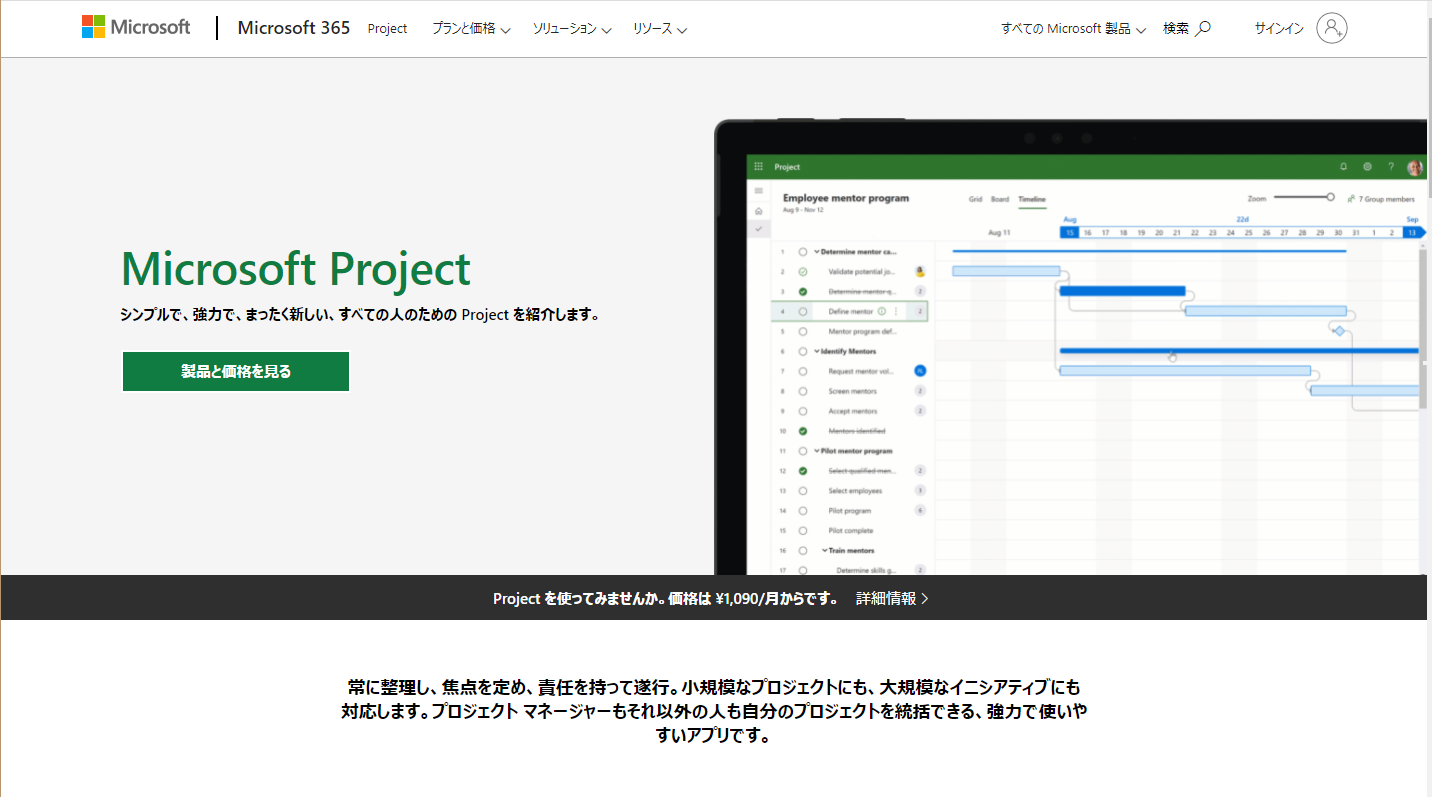Click the app launcher waffle icon
Image resolution: width=1432 pixels, height=797 pixels.
click(x=759, y=167)
